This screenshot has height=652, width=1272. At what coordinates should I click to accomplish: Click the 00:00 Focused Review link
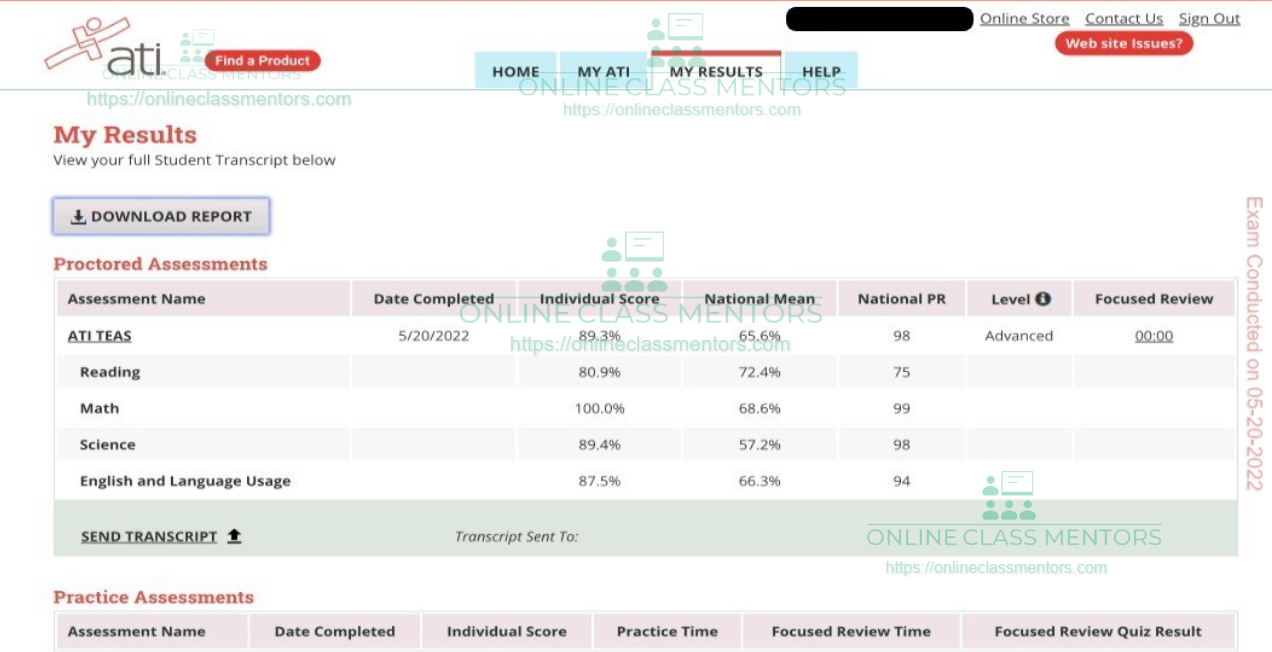pos(1153,336)
